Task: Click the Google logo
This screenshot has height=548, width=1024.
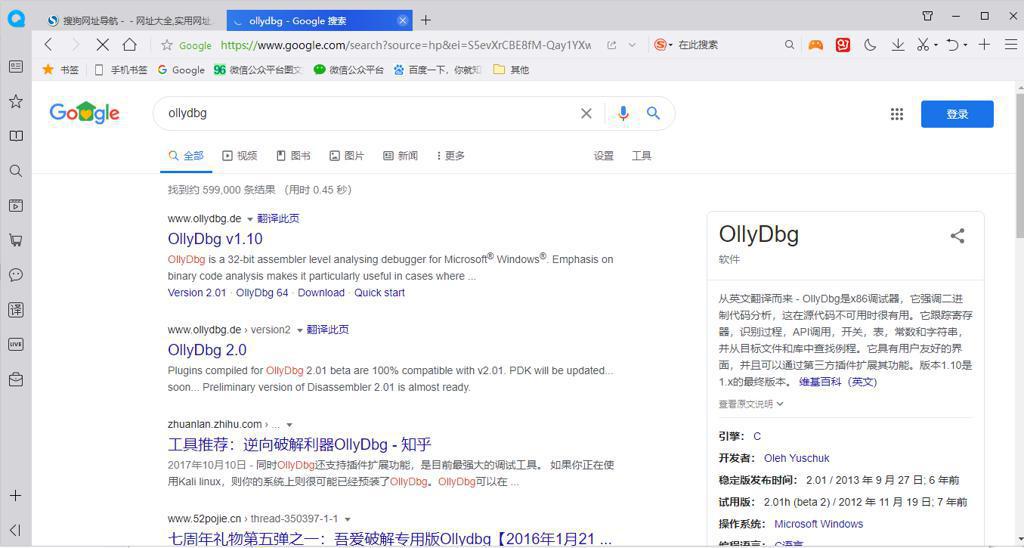Action: pyautogui.click(x=84, y=114)
